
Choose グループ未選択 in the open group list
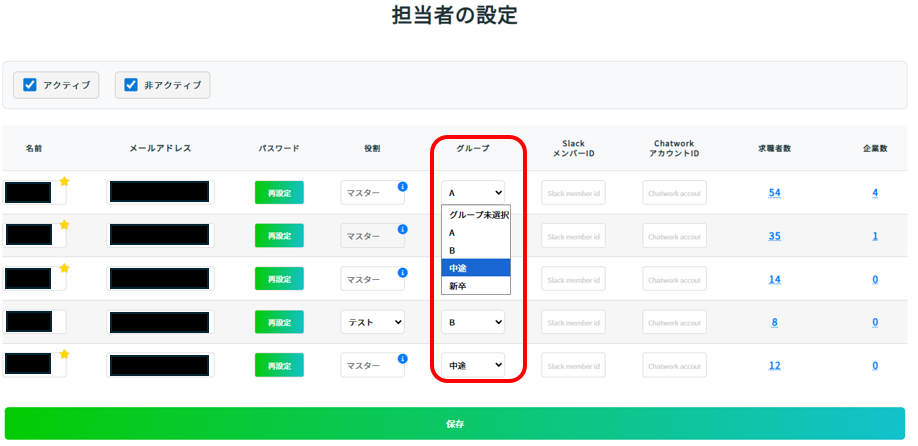click(x=475, y=215)
